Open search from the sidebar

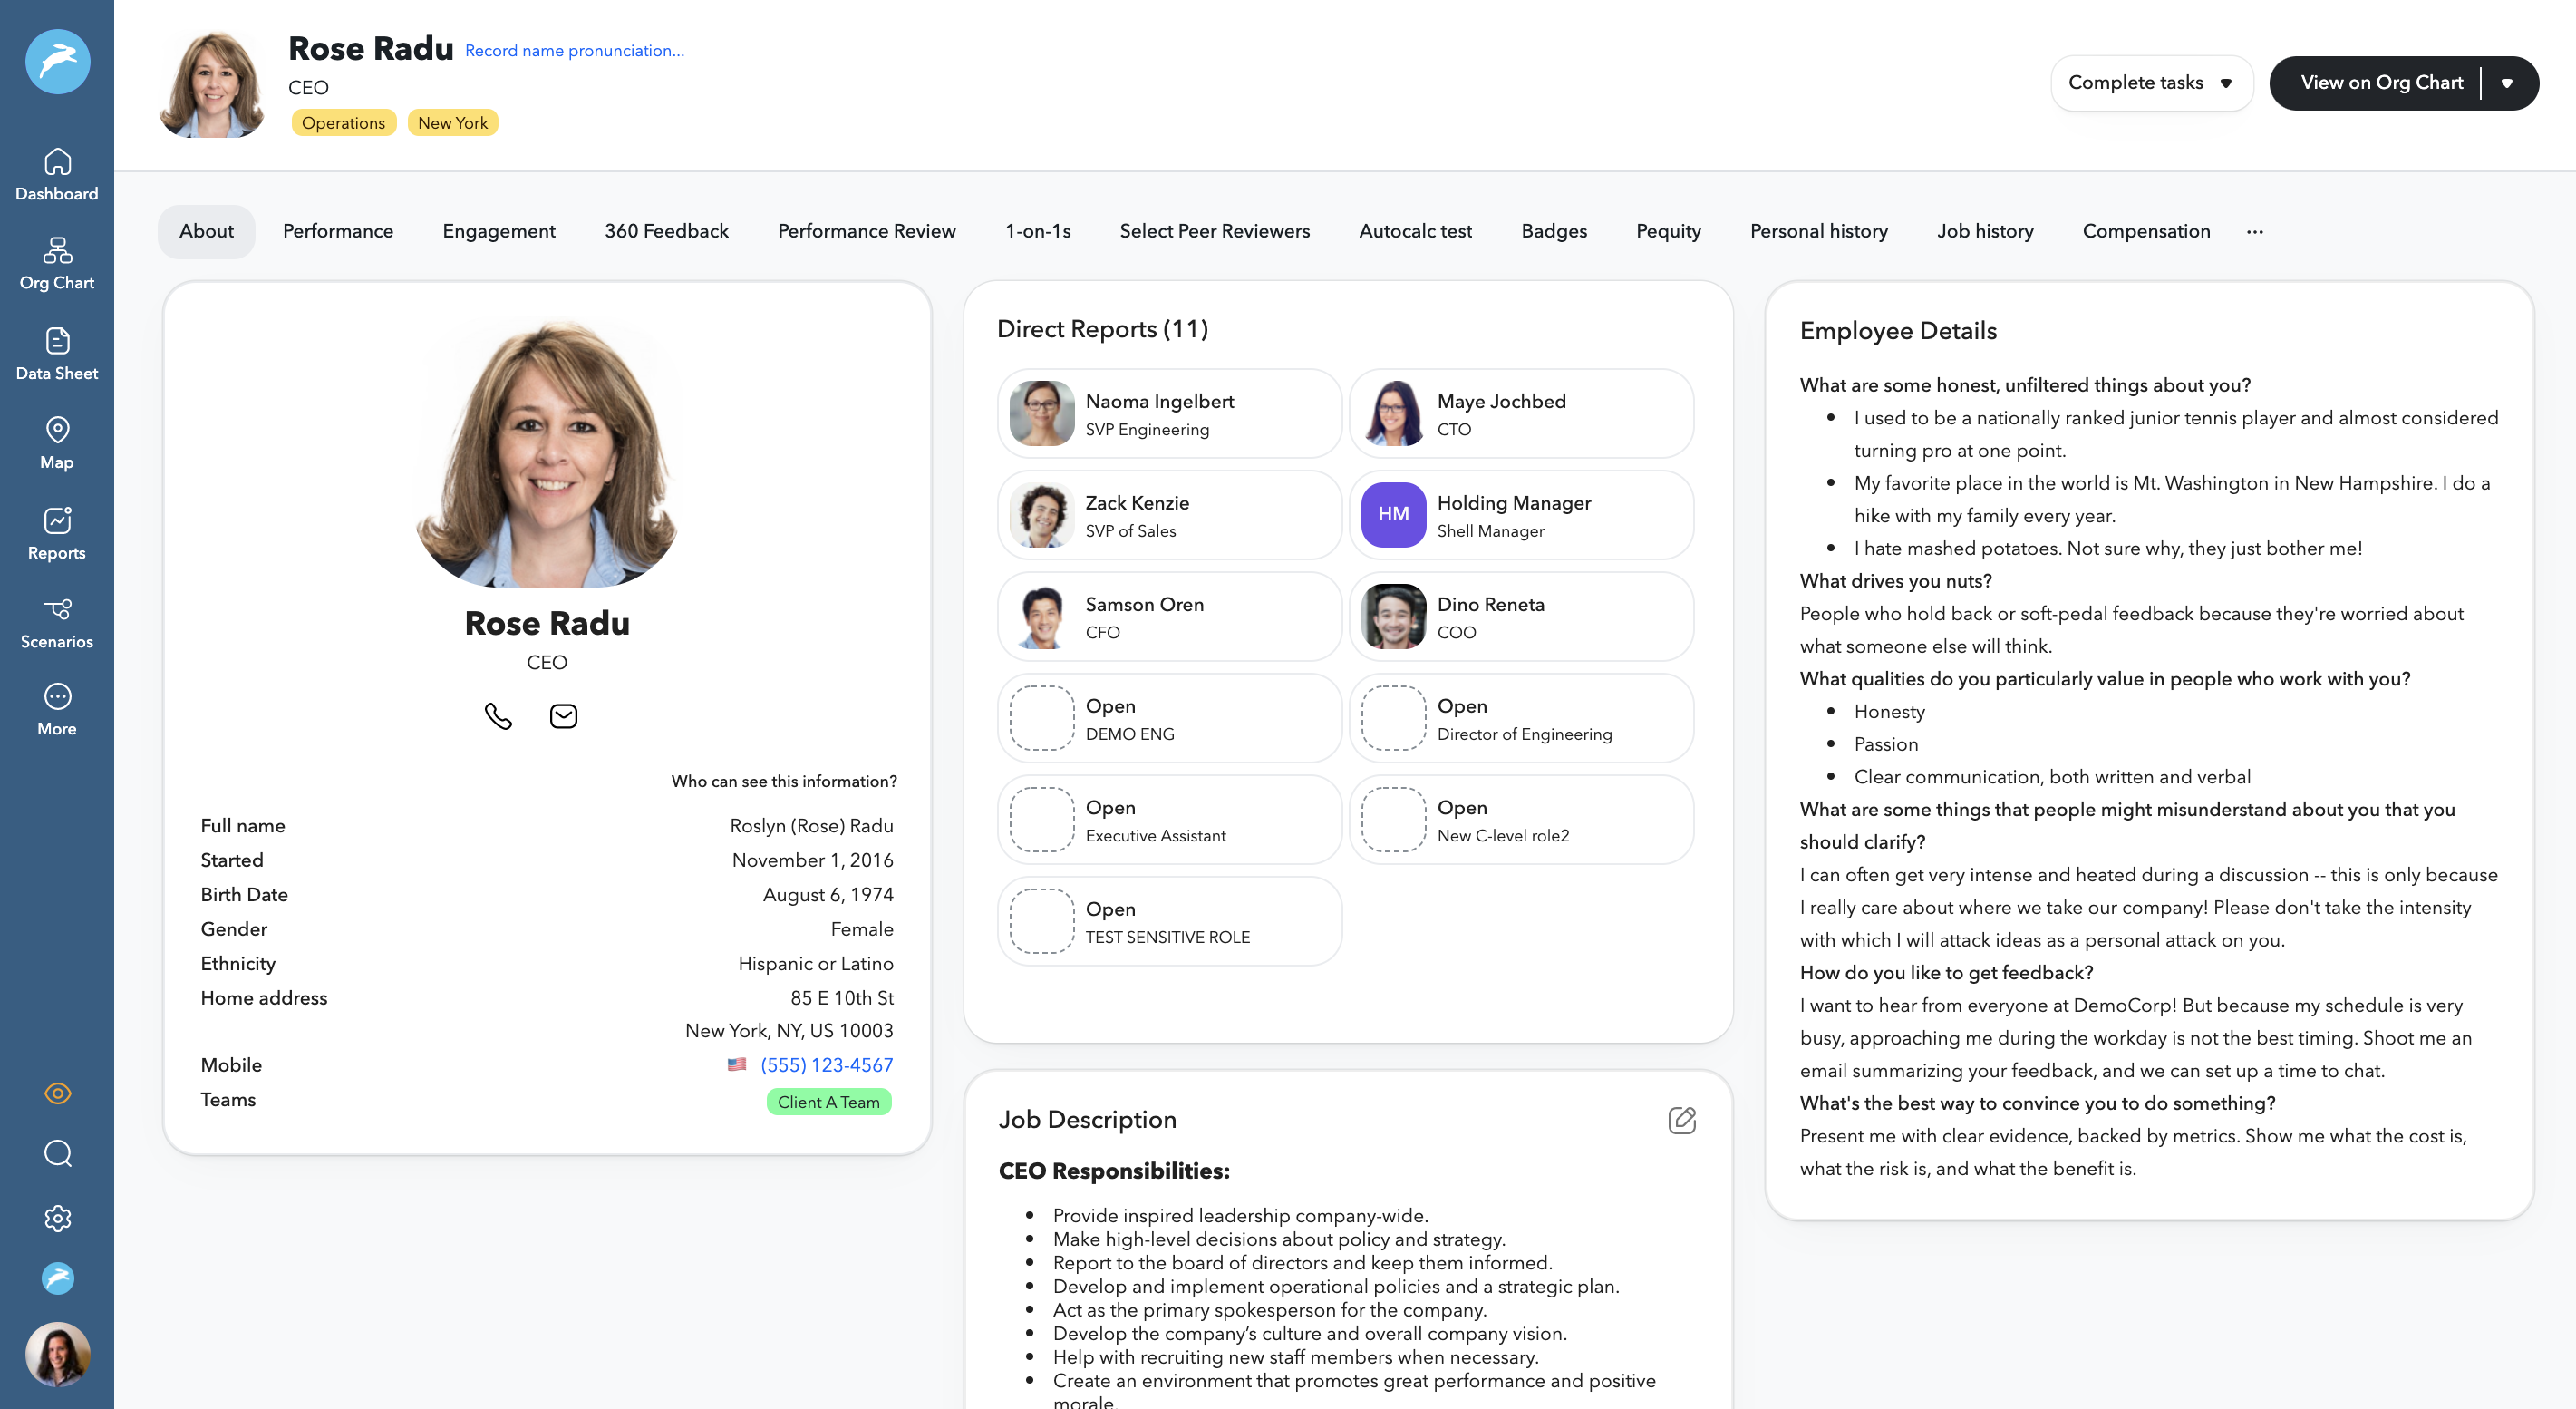click(x=57, y=1154)
